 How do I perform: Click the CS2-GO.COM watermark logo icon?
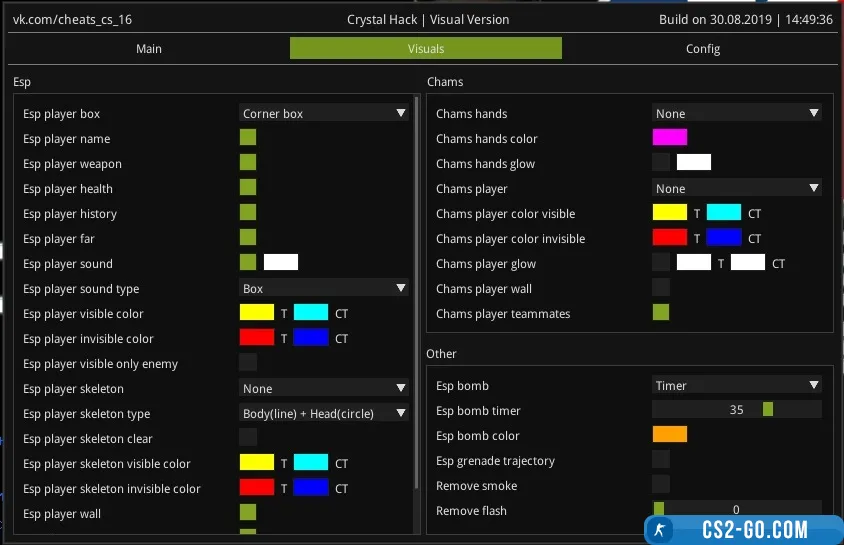click(x=660, y=529)
